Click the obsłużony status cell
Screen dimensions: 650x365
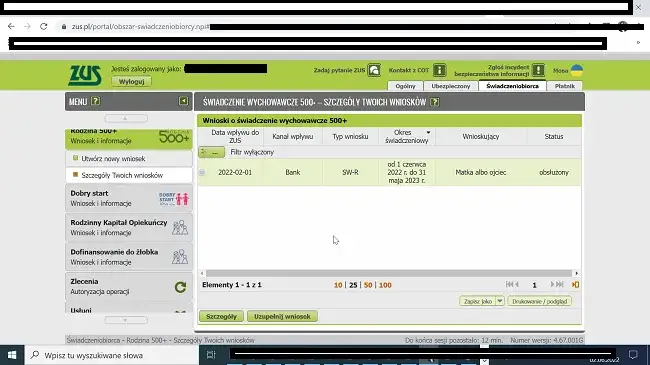point(554,172)
